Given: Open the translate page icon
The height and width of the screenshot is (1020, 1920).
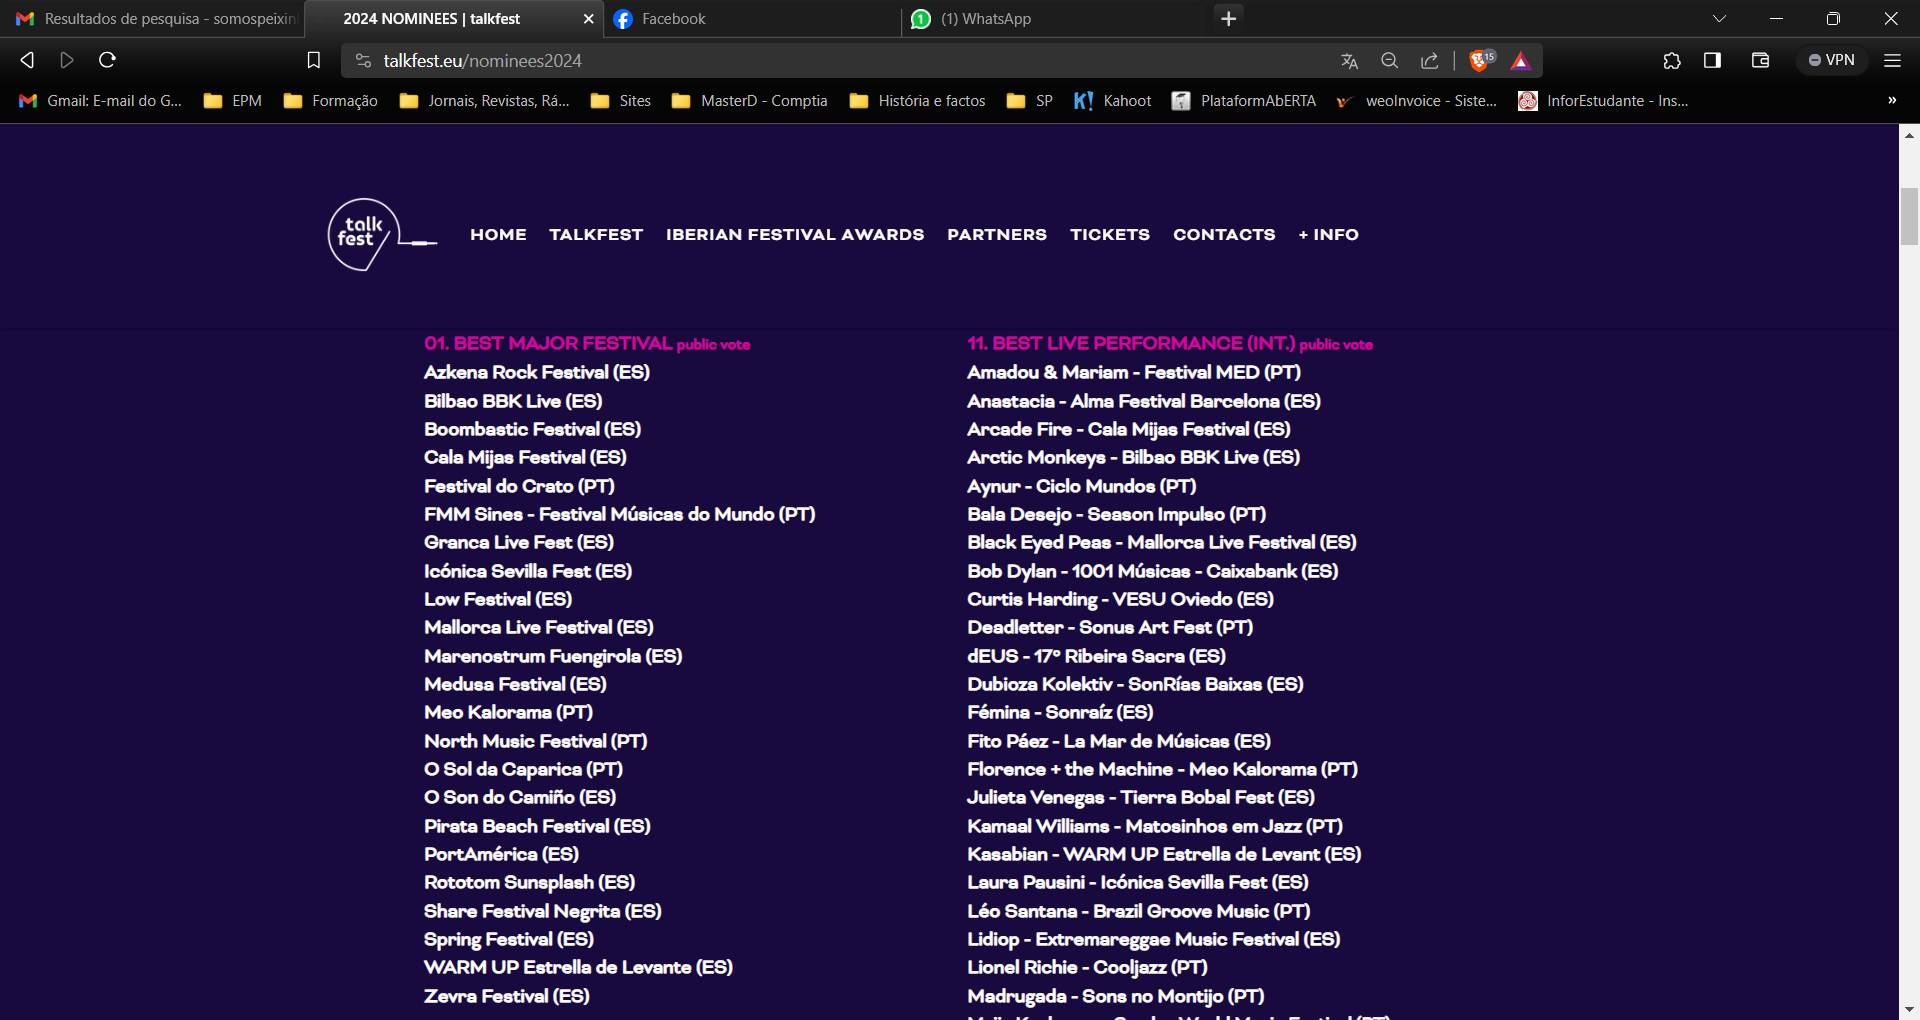Looking at the screenshot, I should pos(1349,61).
